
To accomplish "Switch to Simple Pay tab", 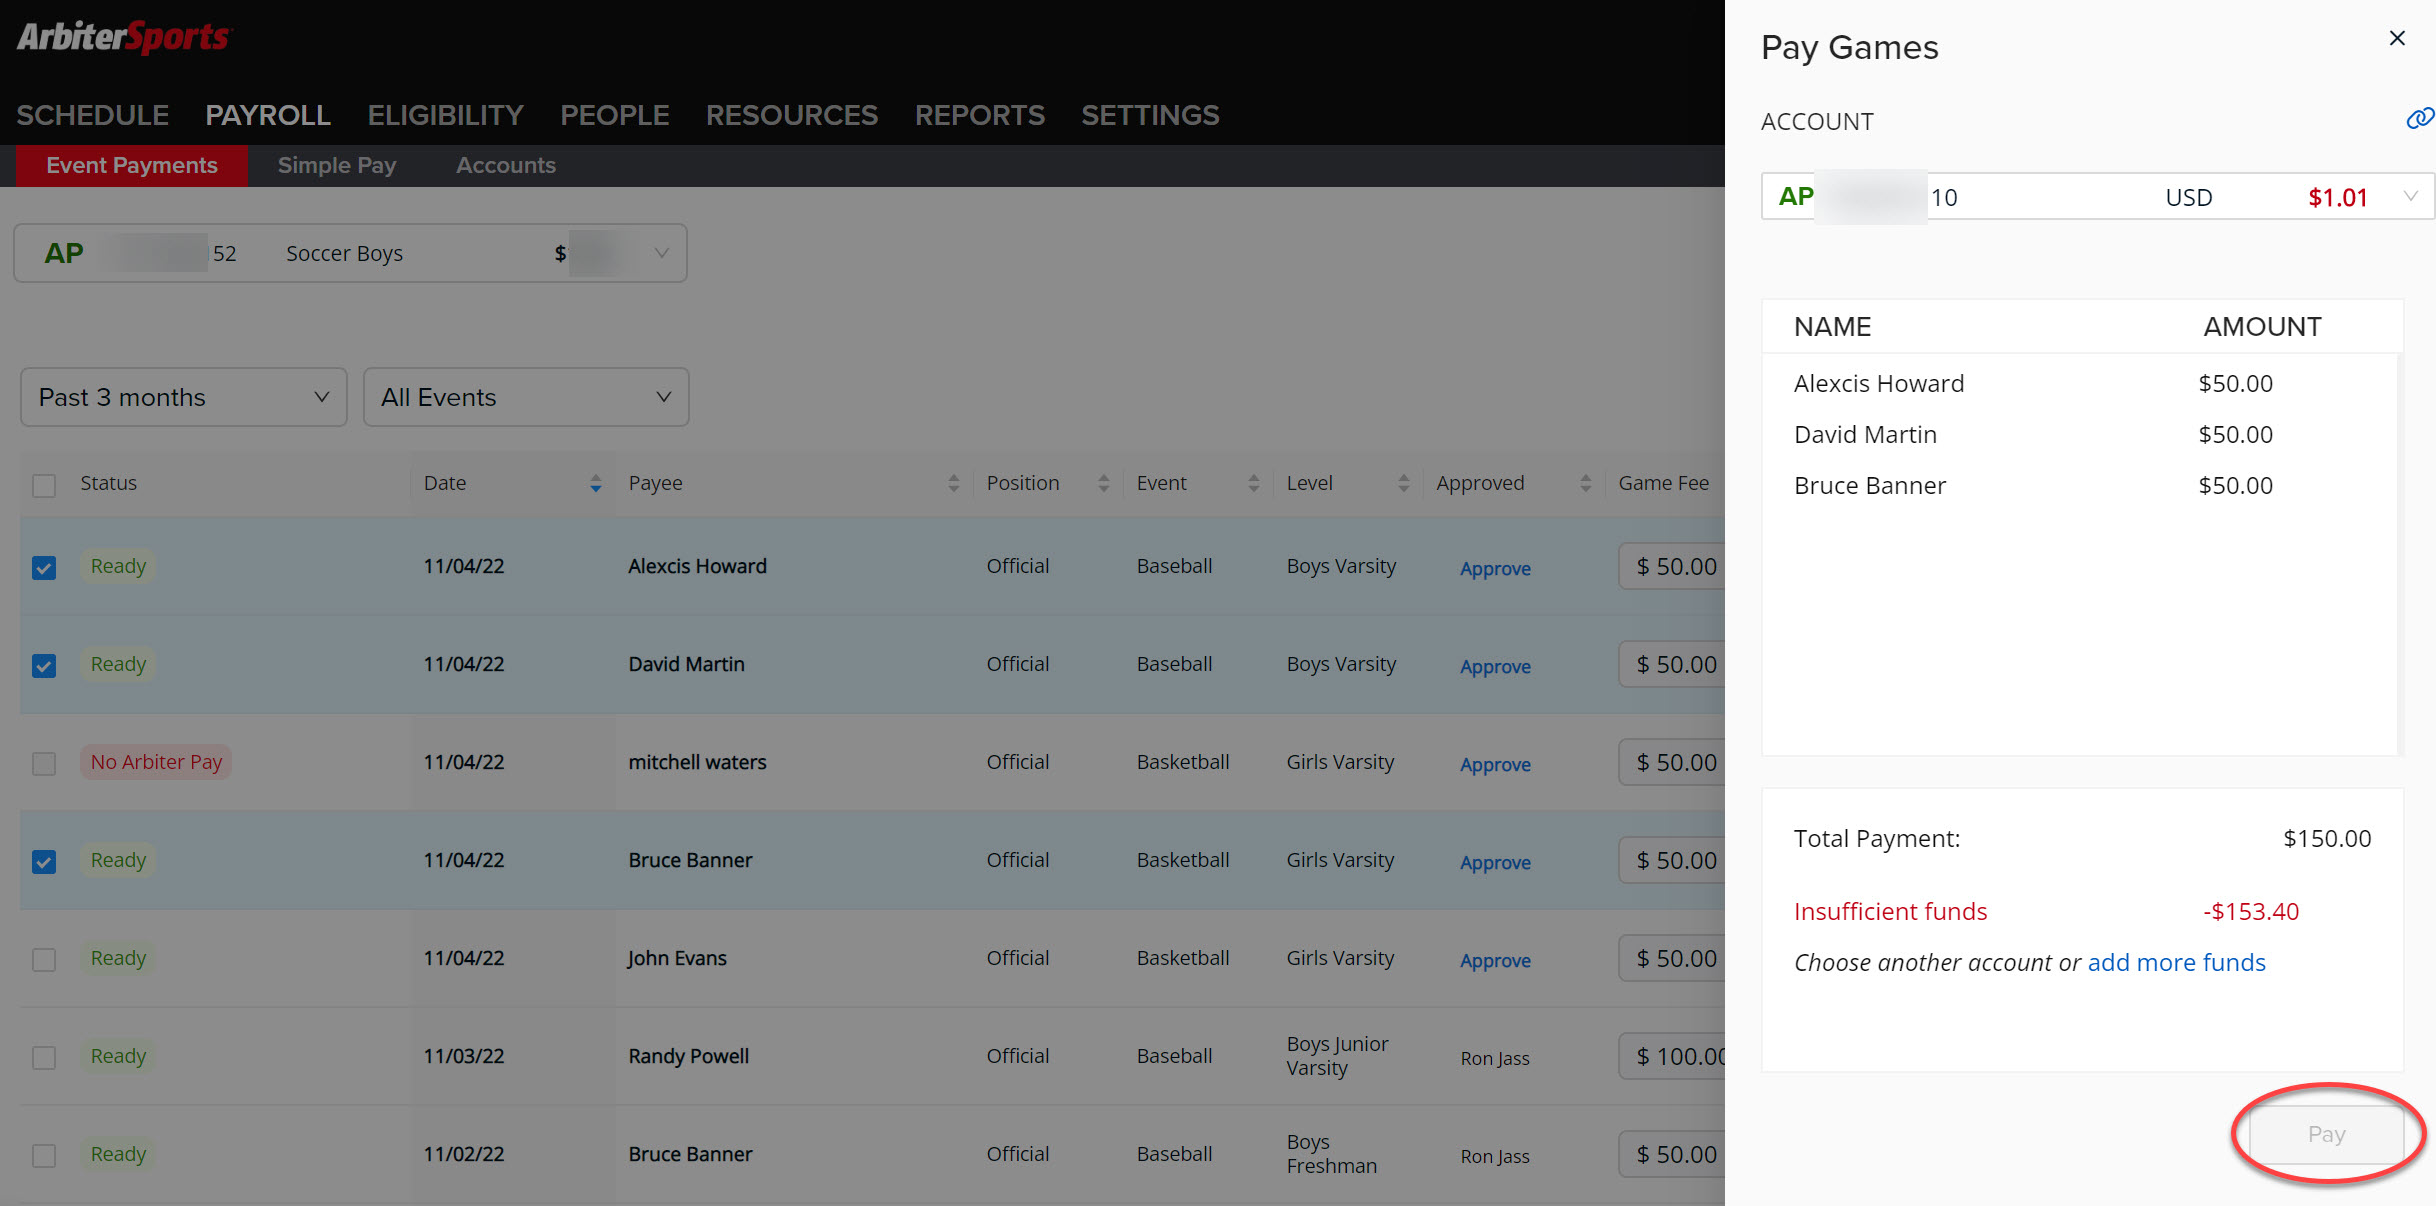I will [337, 166].
